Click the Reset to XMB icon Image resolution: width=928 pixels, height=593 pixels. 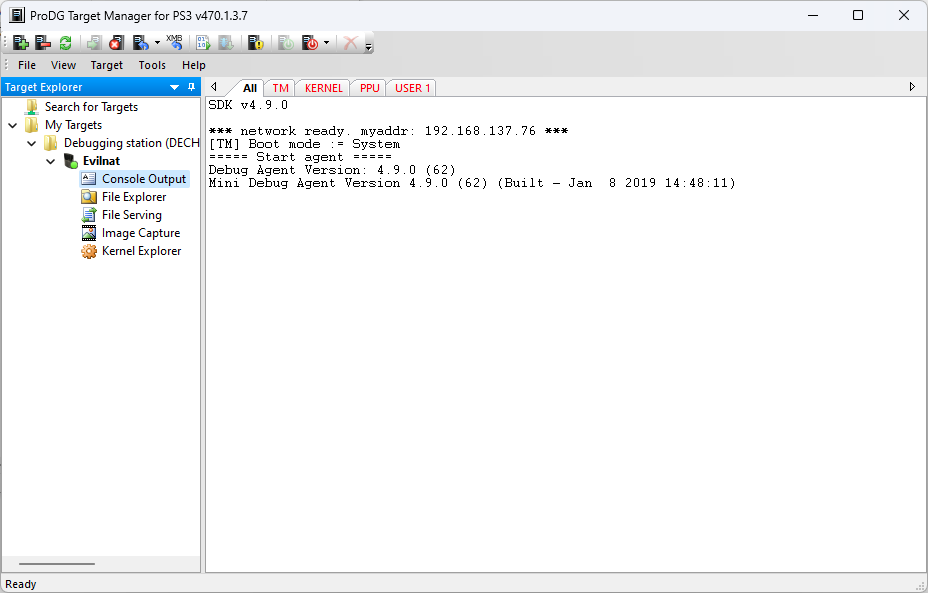coord(175,42)
